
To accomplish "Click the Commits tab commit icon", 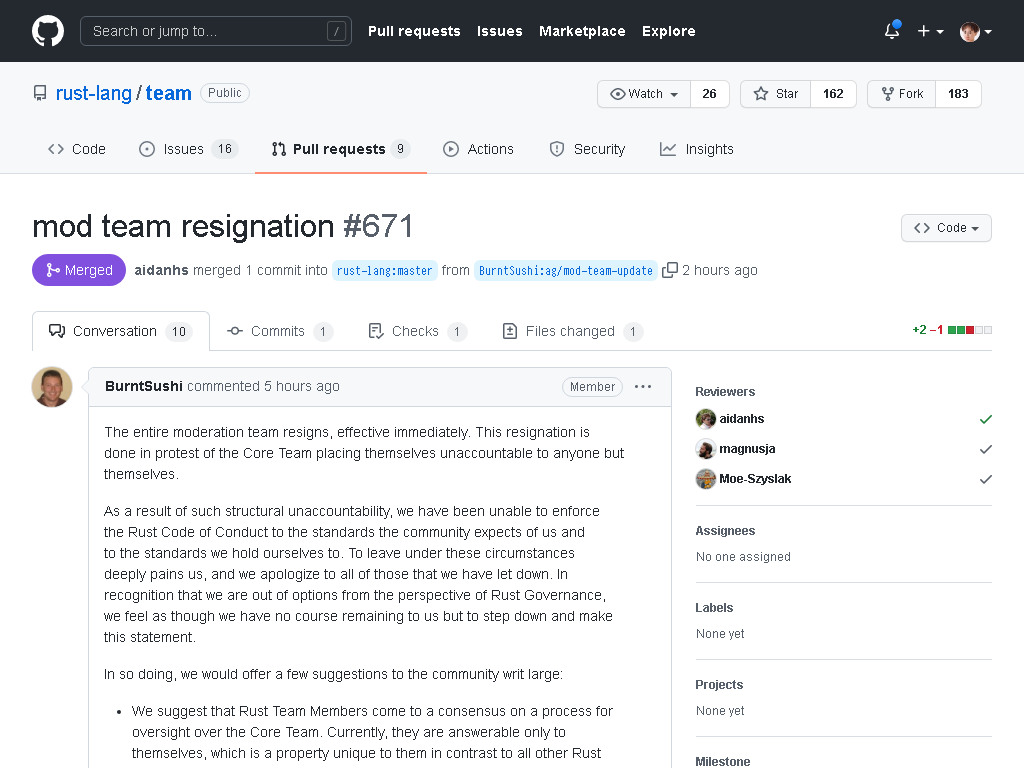I will [234, 331].
